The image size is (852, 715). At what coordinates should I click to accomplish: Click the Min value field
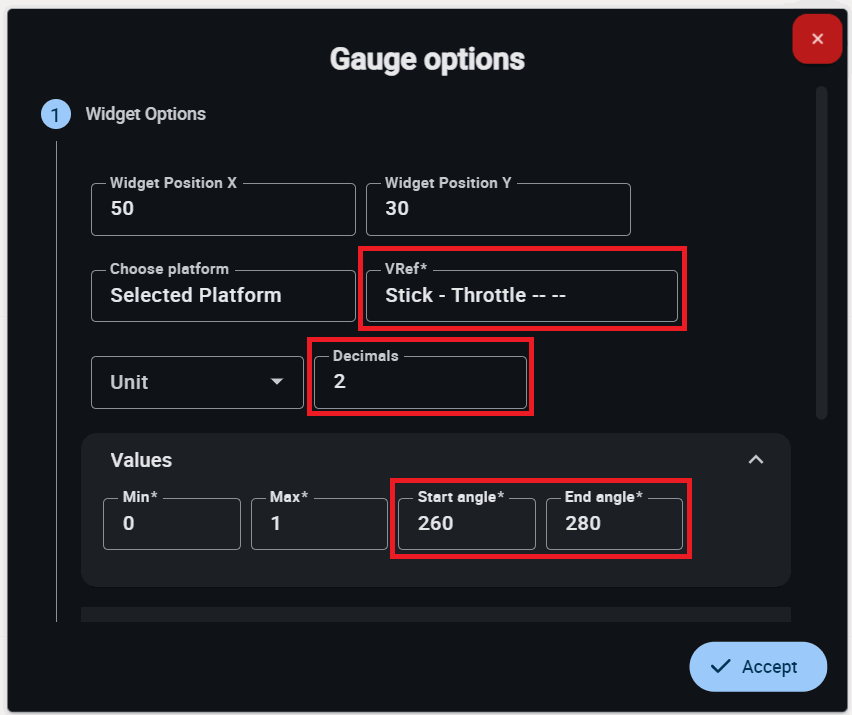[172, 523]
